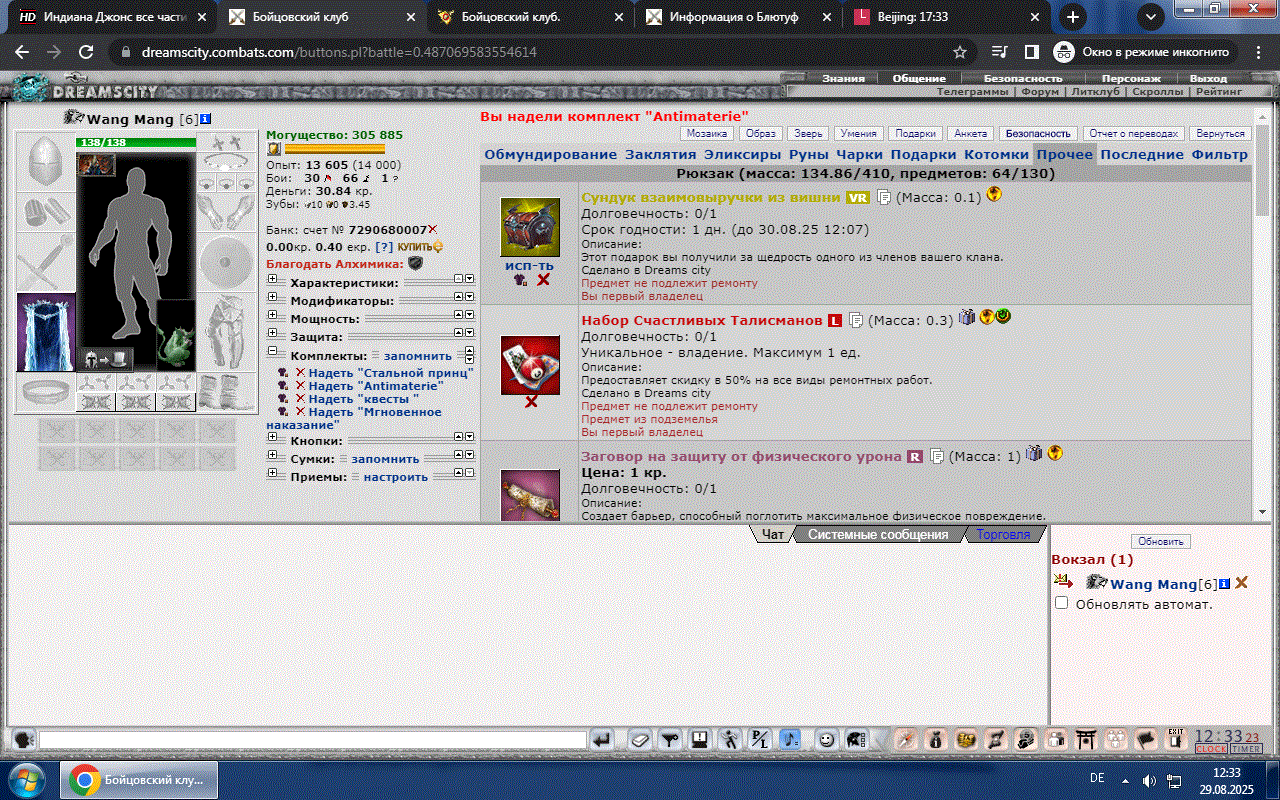Toggle the transliteration R/L button

761,740
